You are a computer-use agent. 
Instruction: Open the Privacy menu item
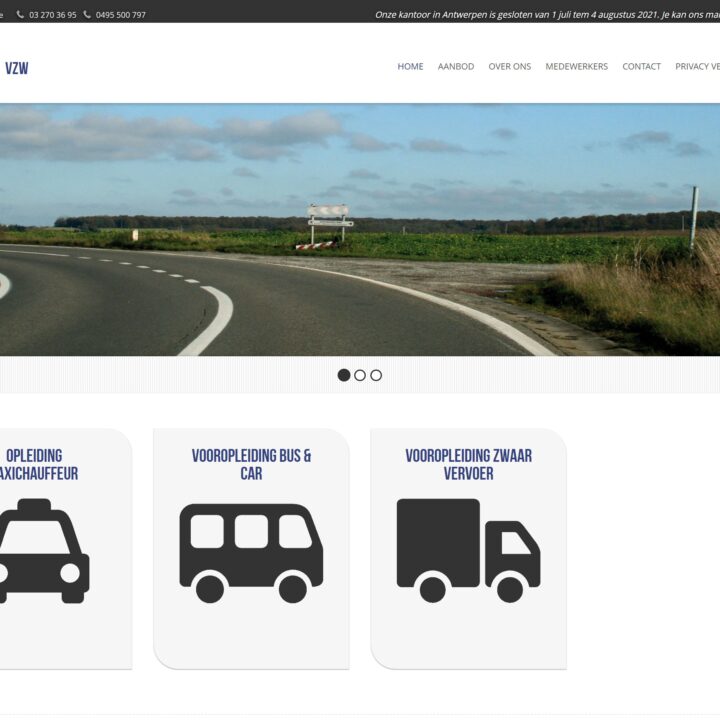pos(697,67)
